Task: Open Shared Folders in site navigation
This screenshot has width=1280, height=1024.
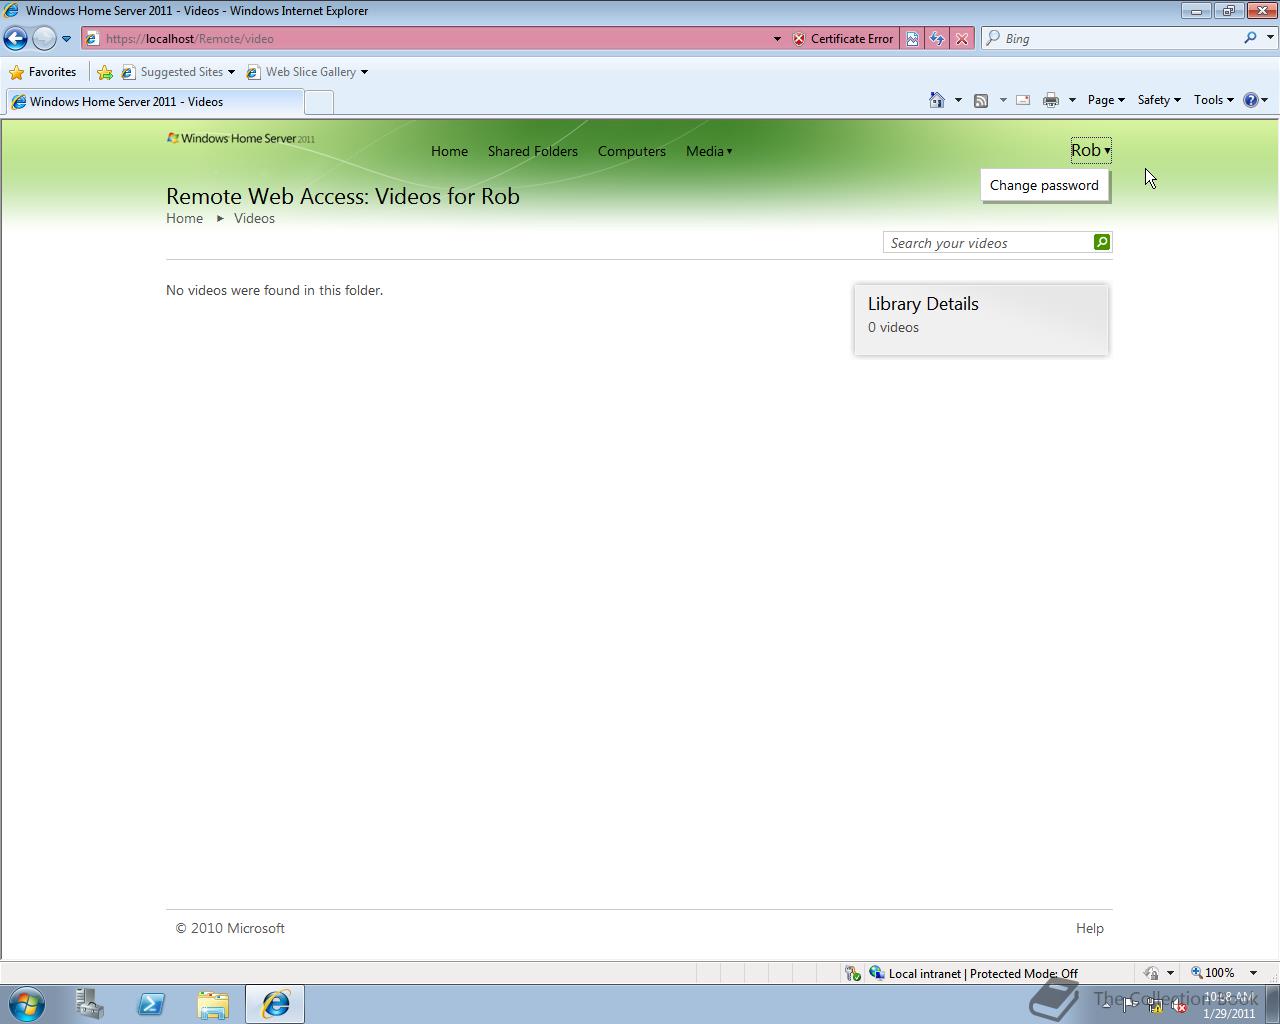Action: (533, 151)
